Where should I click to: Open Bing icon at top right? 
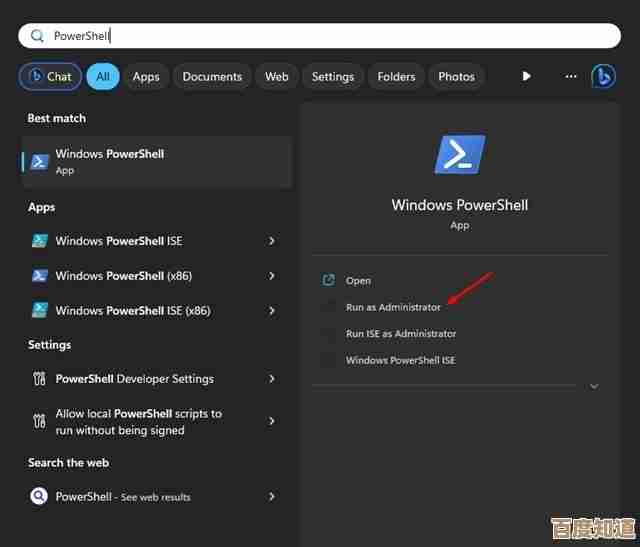point(604,76)
